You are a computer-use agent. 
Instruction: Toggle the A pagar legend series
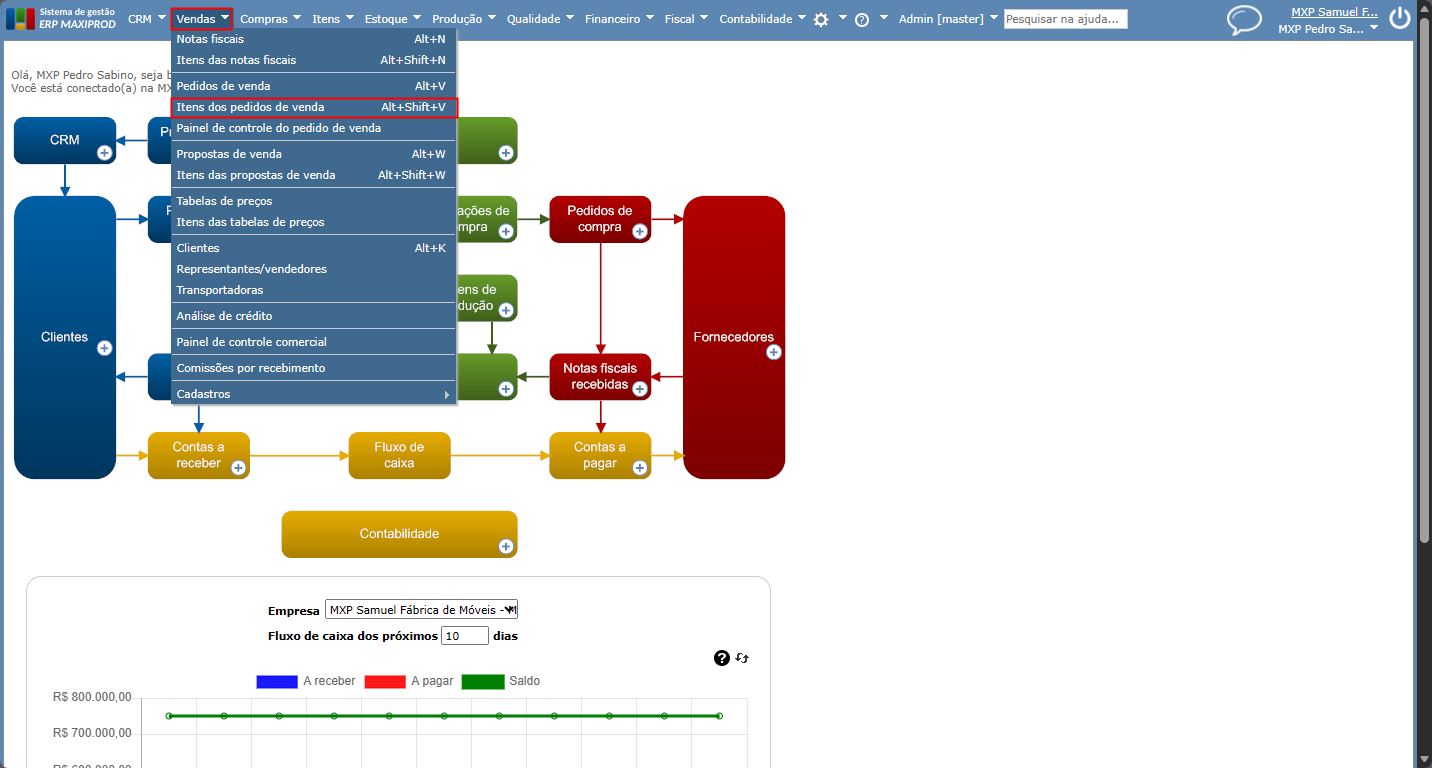(405, 681)
